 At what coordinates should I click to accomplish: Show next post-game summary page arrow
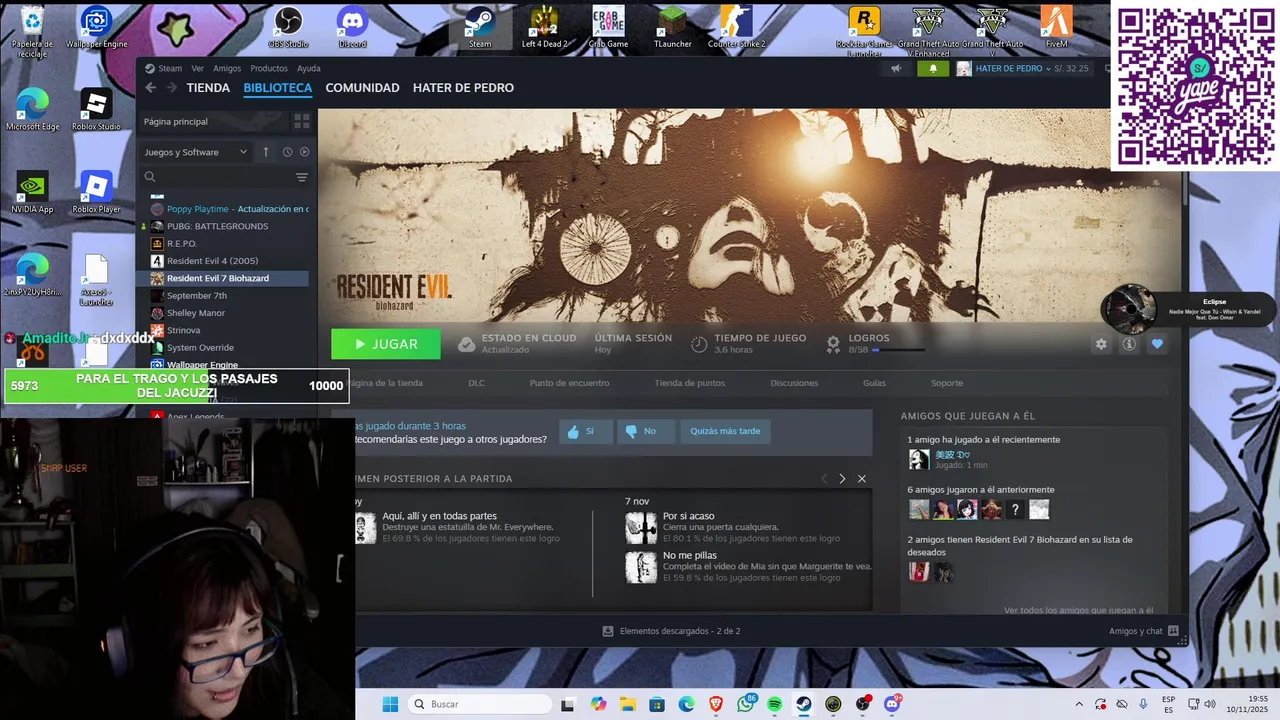tap(842, 479)
